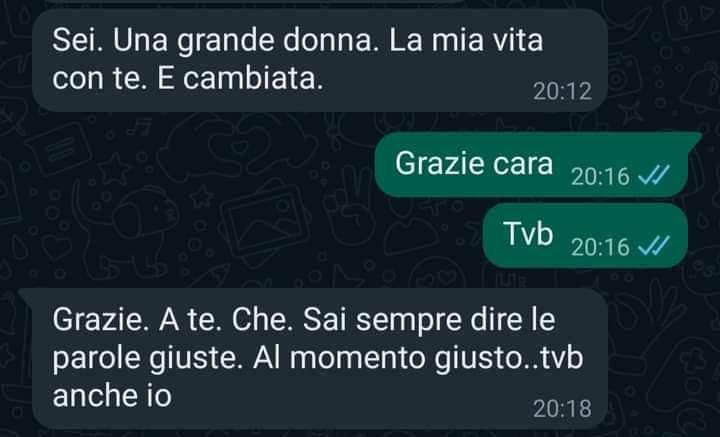Viewport: 720px width, 437px height.
Task: Click the tail corner of Grazie cara bubble
Action: [x=694, y=137]
